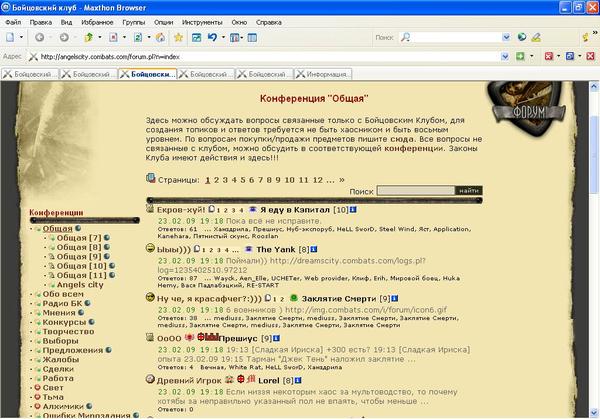Expand the toolbar overflow chevron
The image size is (600, 419).
point(595,33)
